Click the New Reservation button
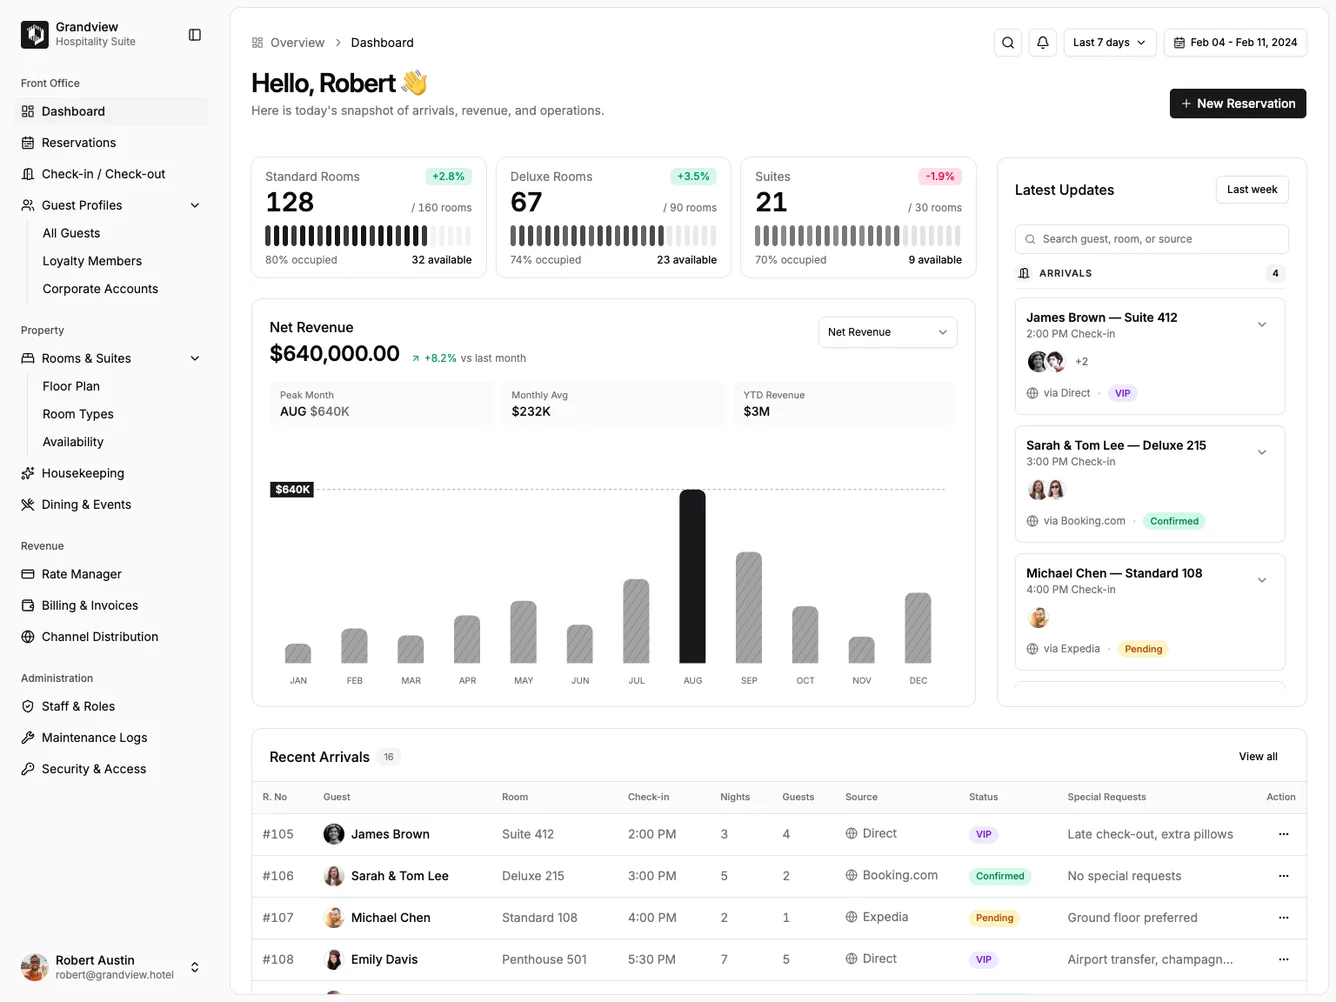 pos(1237,103)
